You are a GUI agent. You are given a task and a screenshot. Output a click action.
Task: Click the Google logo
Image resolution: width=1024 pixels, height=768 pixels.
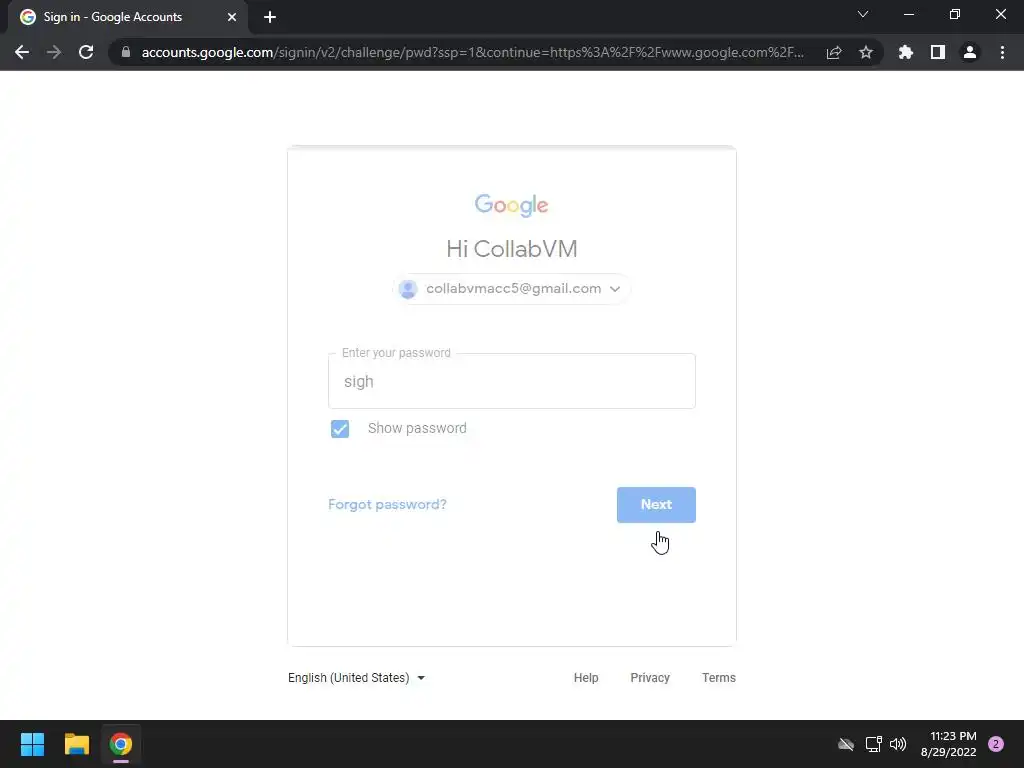511,205
